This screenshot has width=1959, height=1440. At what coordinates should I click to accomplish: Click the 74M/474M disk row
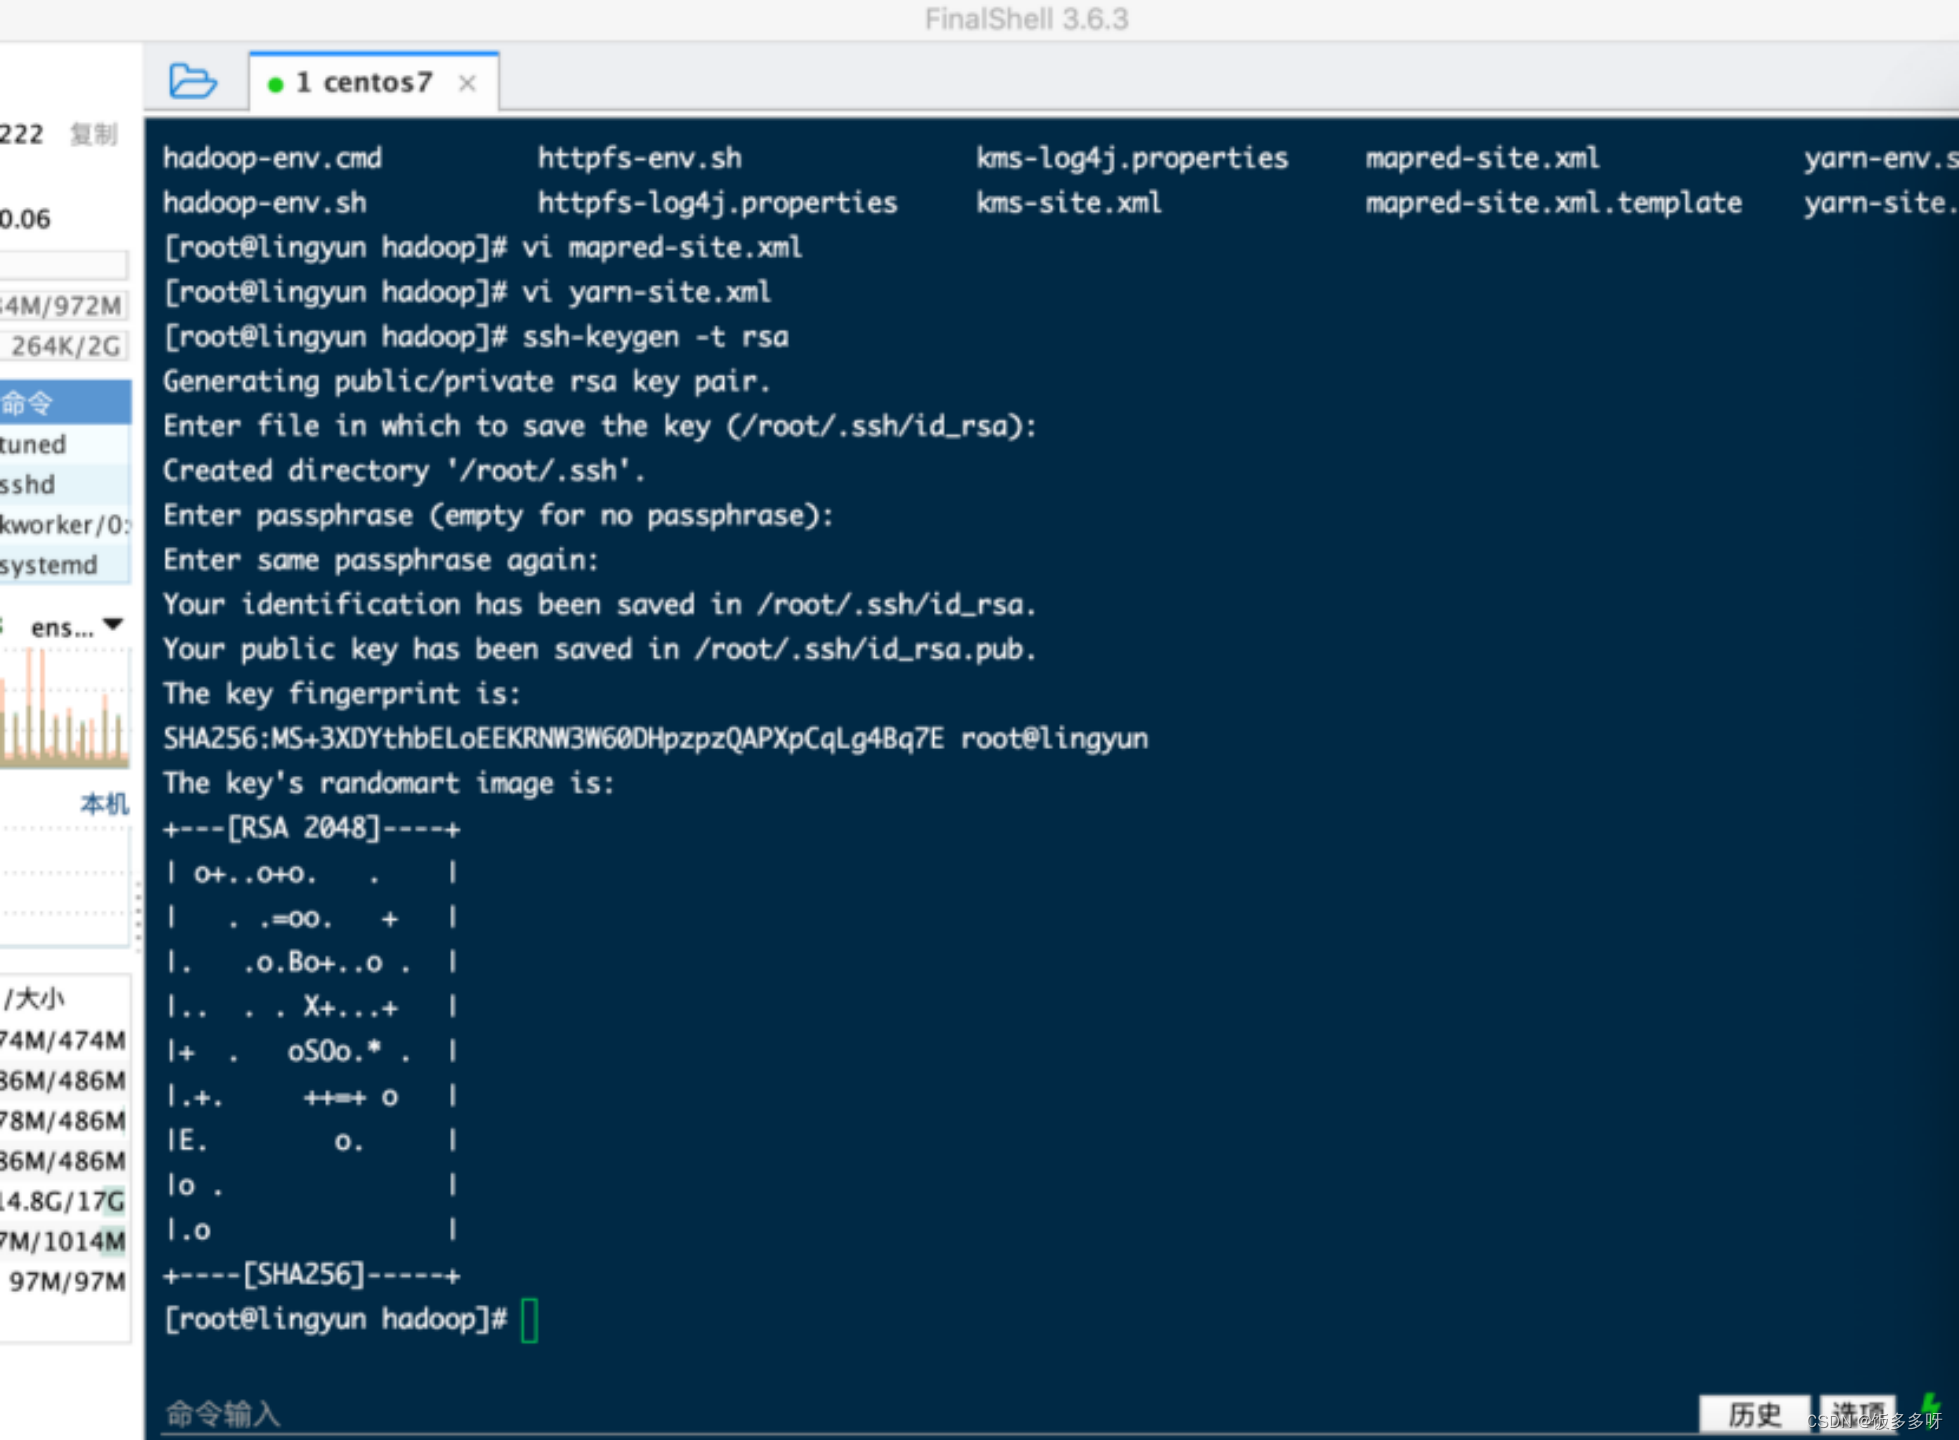click(x=65, y=1040)
